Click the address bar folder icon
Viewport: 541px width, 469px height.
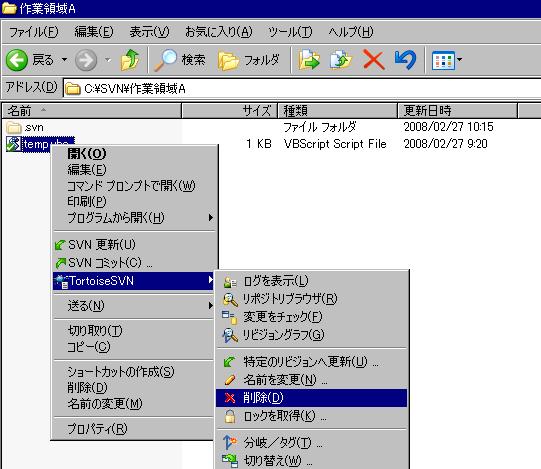click(73, 89)
